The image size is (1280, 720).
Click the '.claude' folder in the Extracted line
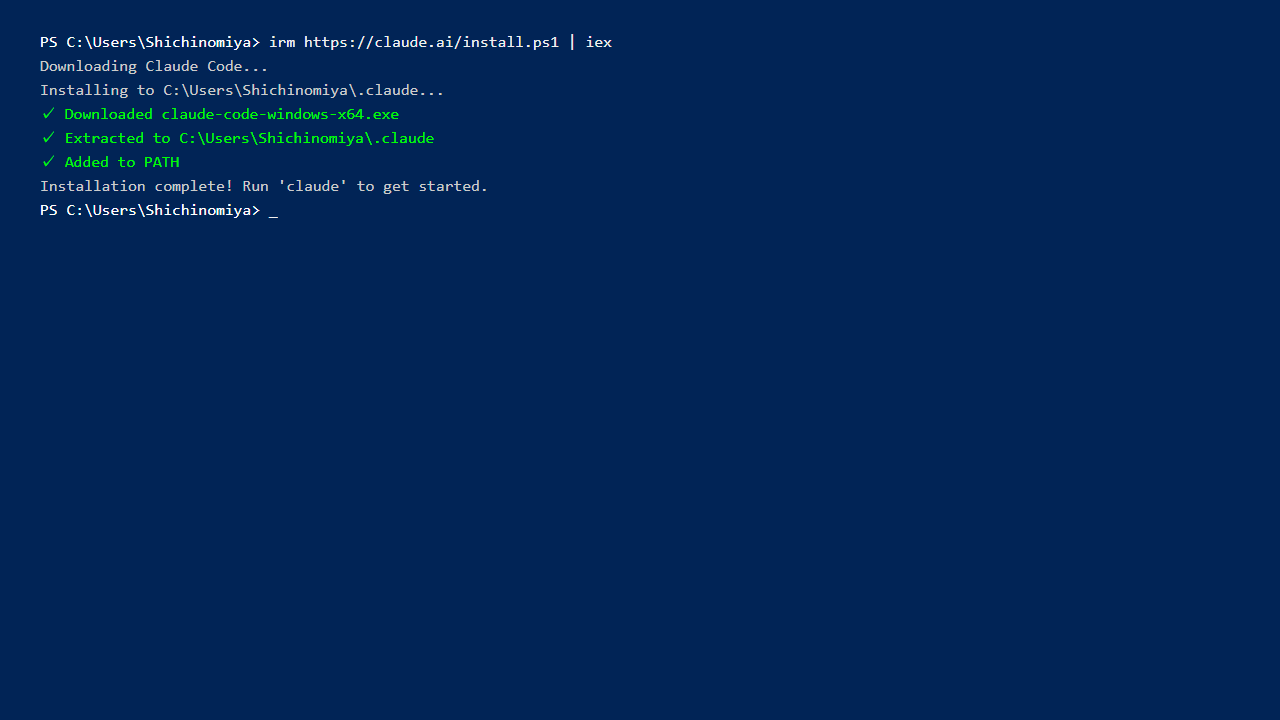pyautogui.click(x=403, y=138)
